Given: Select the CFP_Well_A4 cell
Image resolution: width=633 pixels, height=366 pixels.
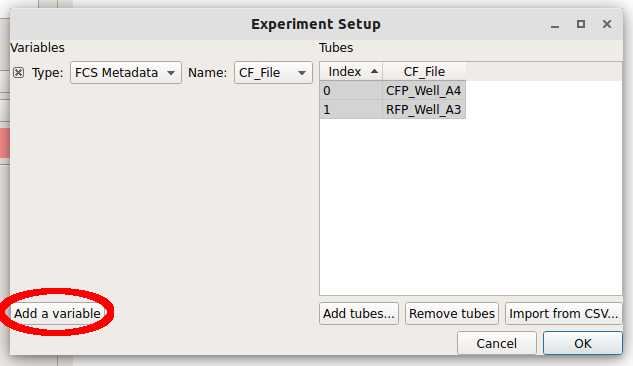Looking at the screenshot, I should (x=423, y=90).
